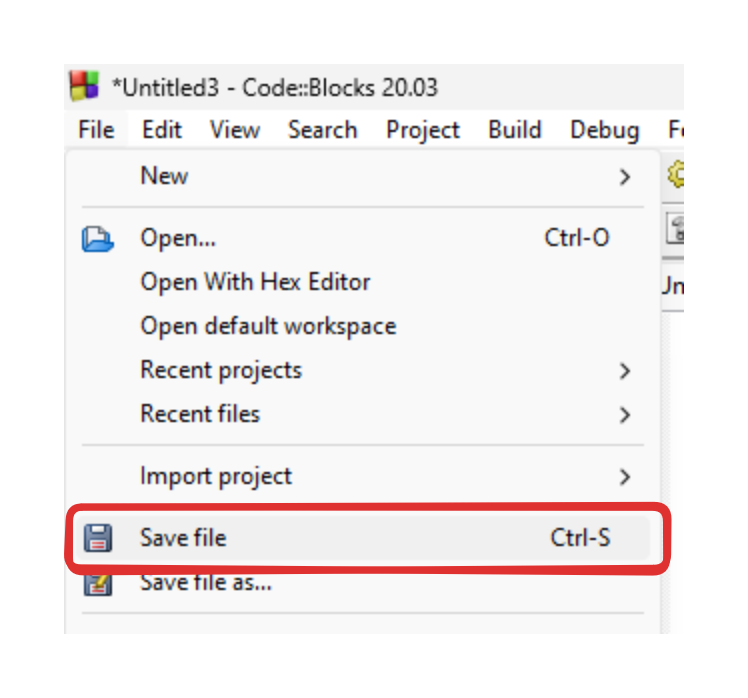Click the pencil icon beside Save file as
Image resolution: width=748 pixels, height=698 pixels.
pos(97,583)
